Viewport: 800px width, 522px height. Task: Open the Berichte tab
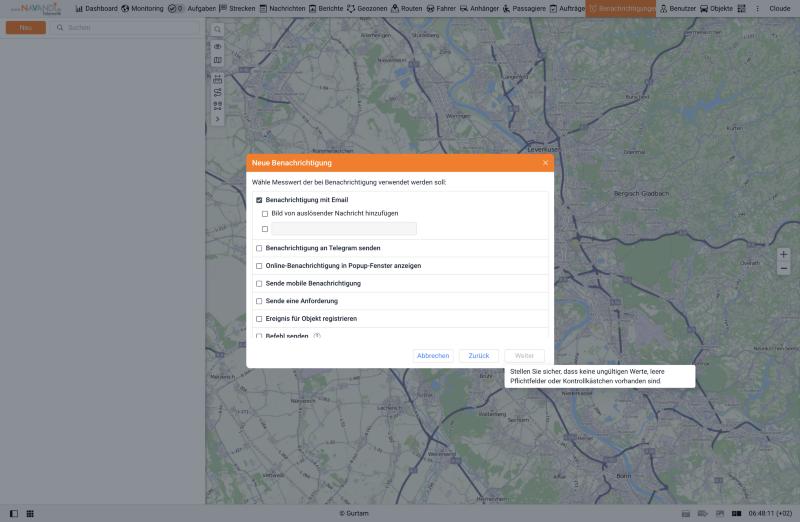pyautogui.click(x=326, y=9)
